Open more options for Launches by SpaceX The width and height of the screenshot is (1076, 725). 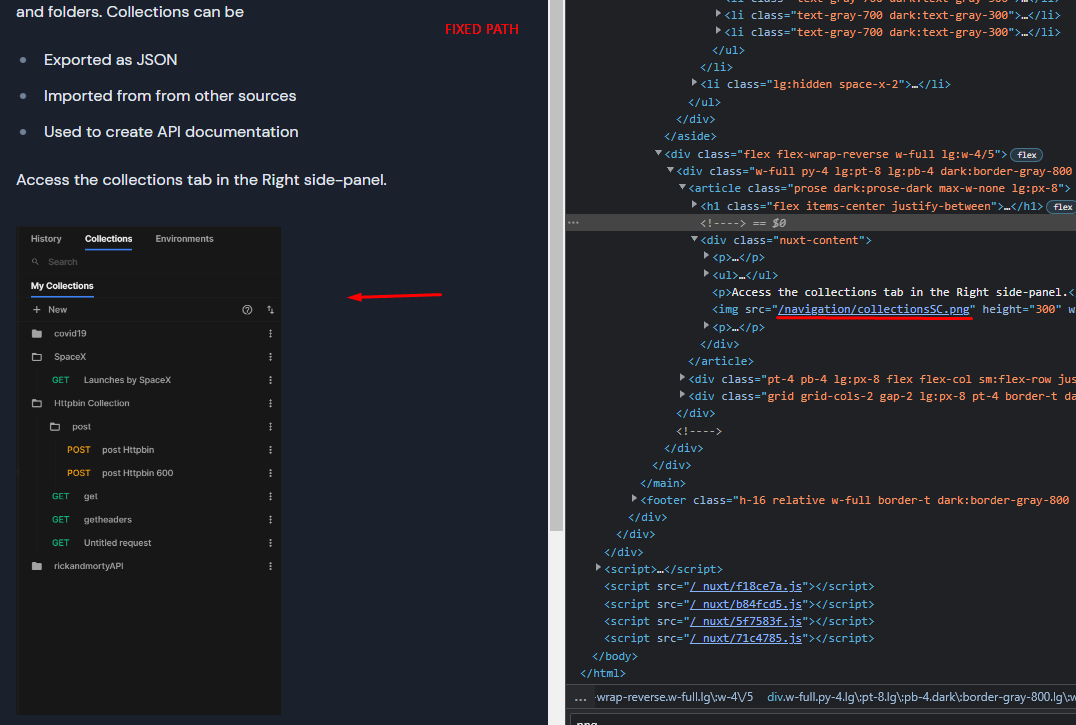pos(270,380)
